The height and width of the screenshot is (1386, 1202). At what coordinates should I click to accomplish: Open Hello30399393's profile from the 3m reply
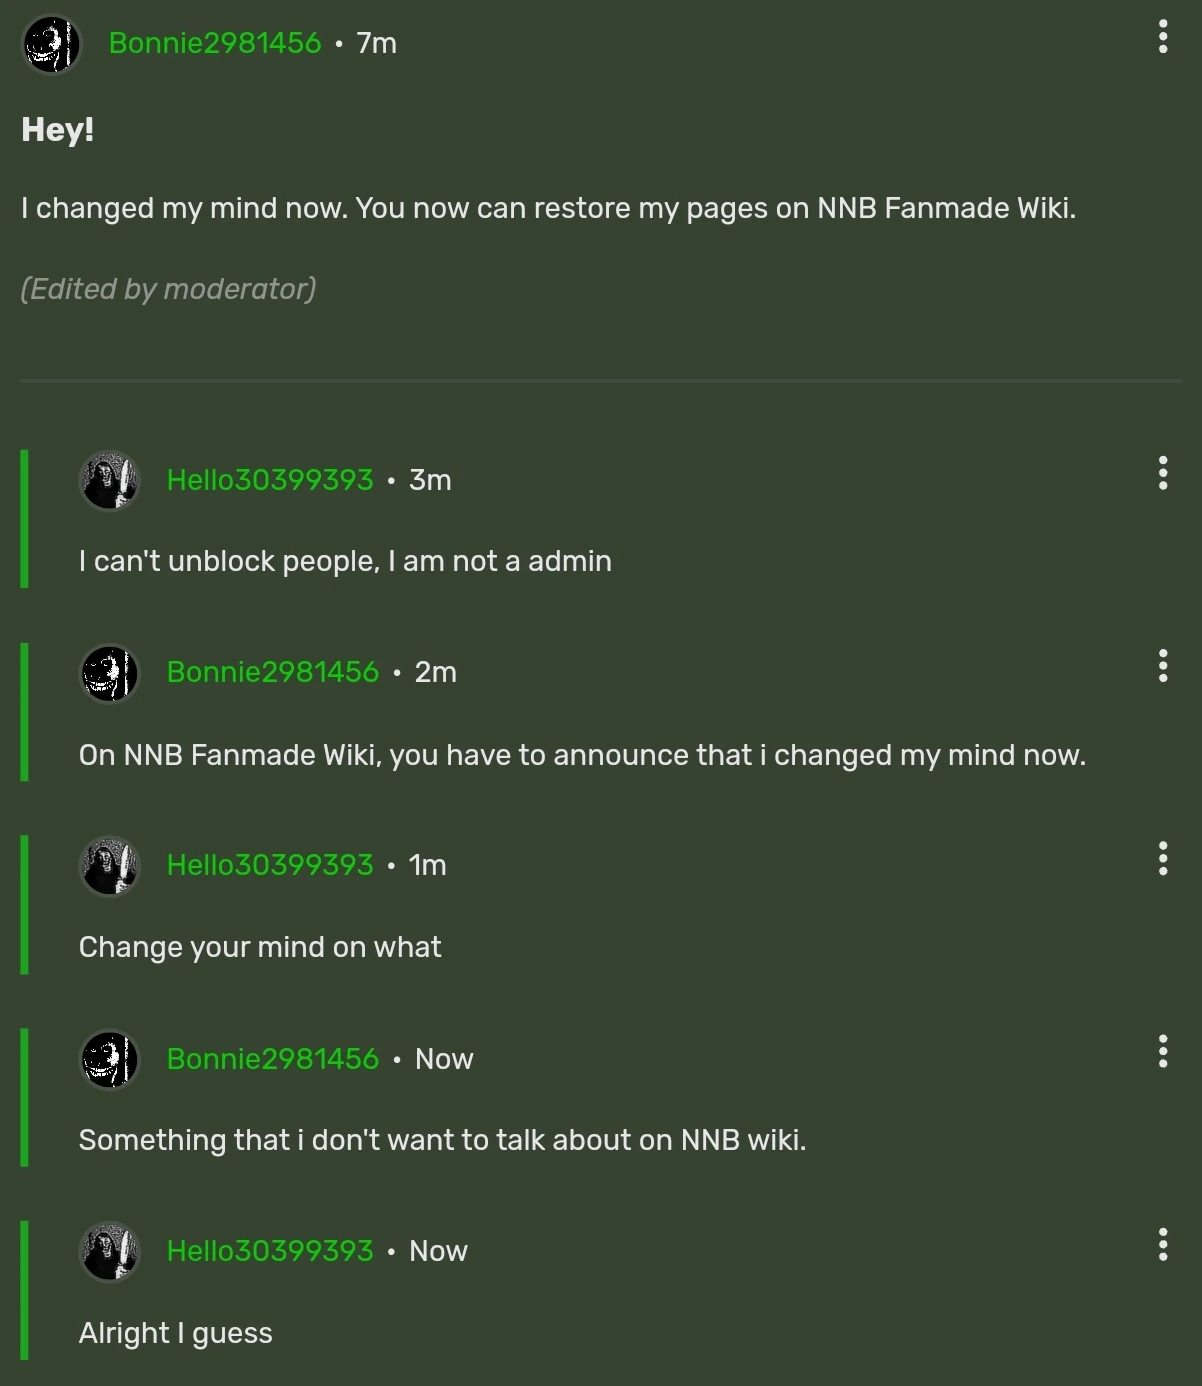pos(270,480)
